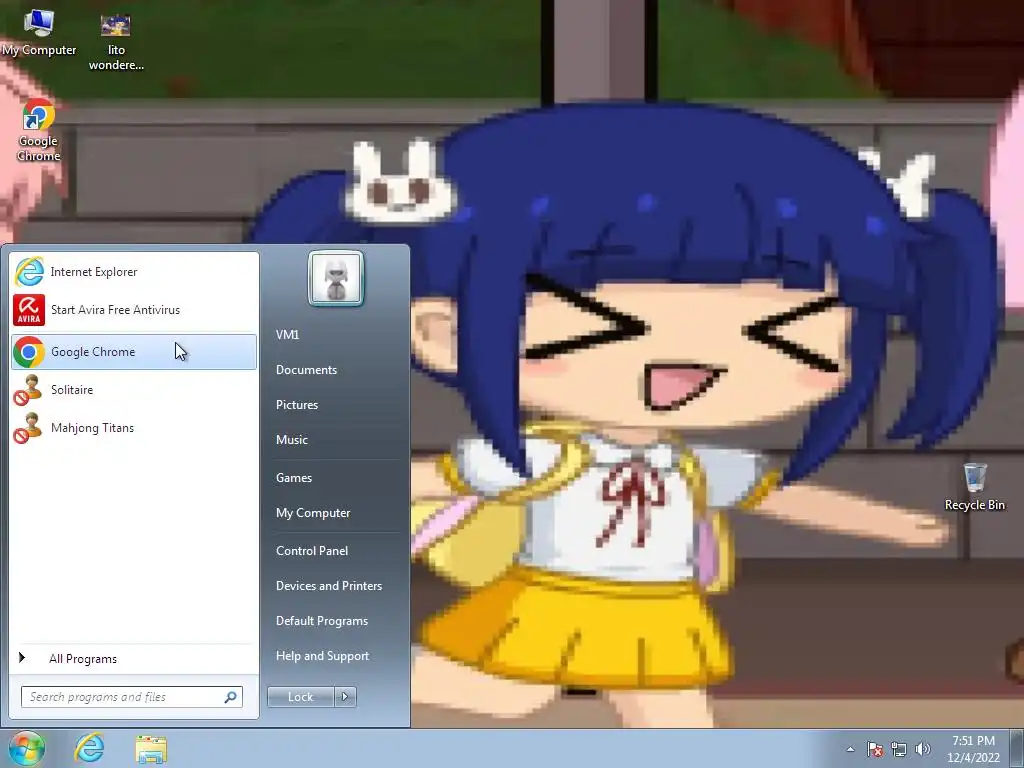The height and width of the screenshot is (768, 1024).
Task: Open Pictures from Start menu
Action: click(297, 405)
